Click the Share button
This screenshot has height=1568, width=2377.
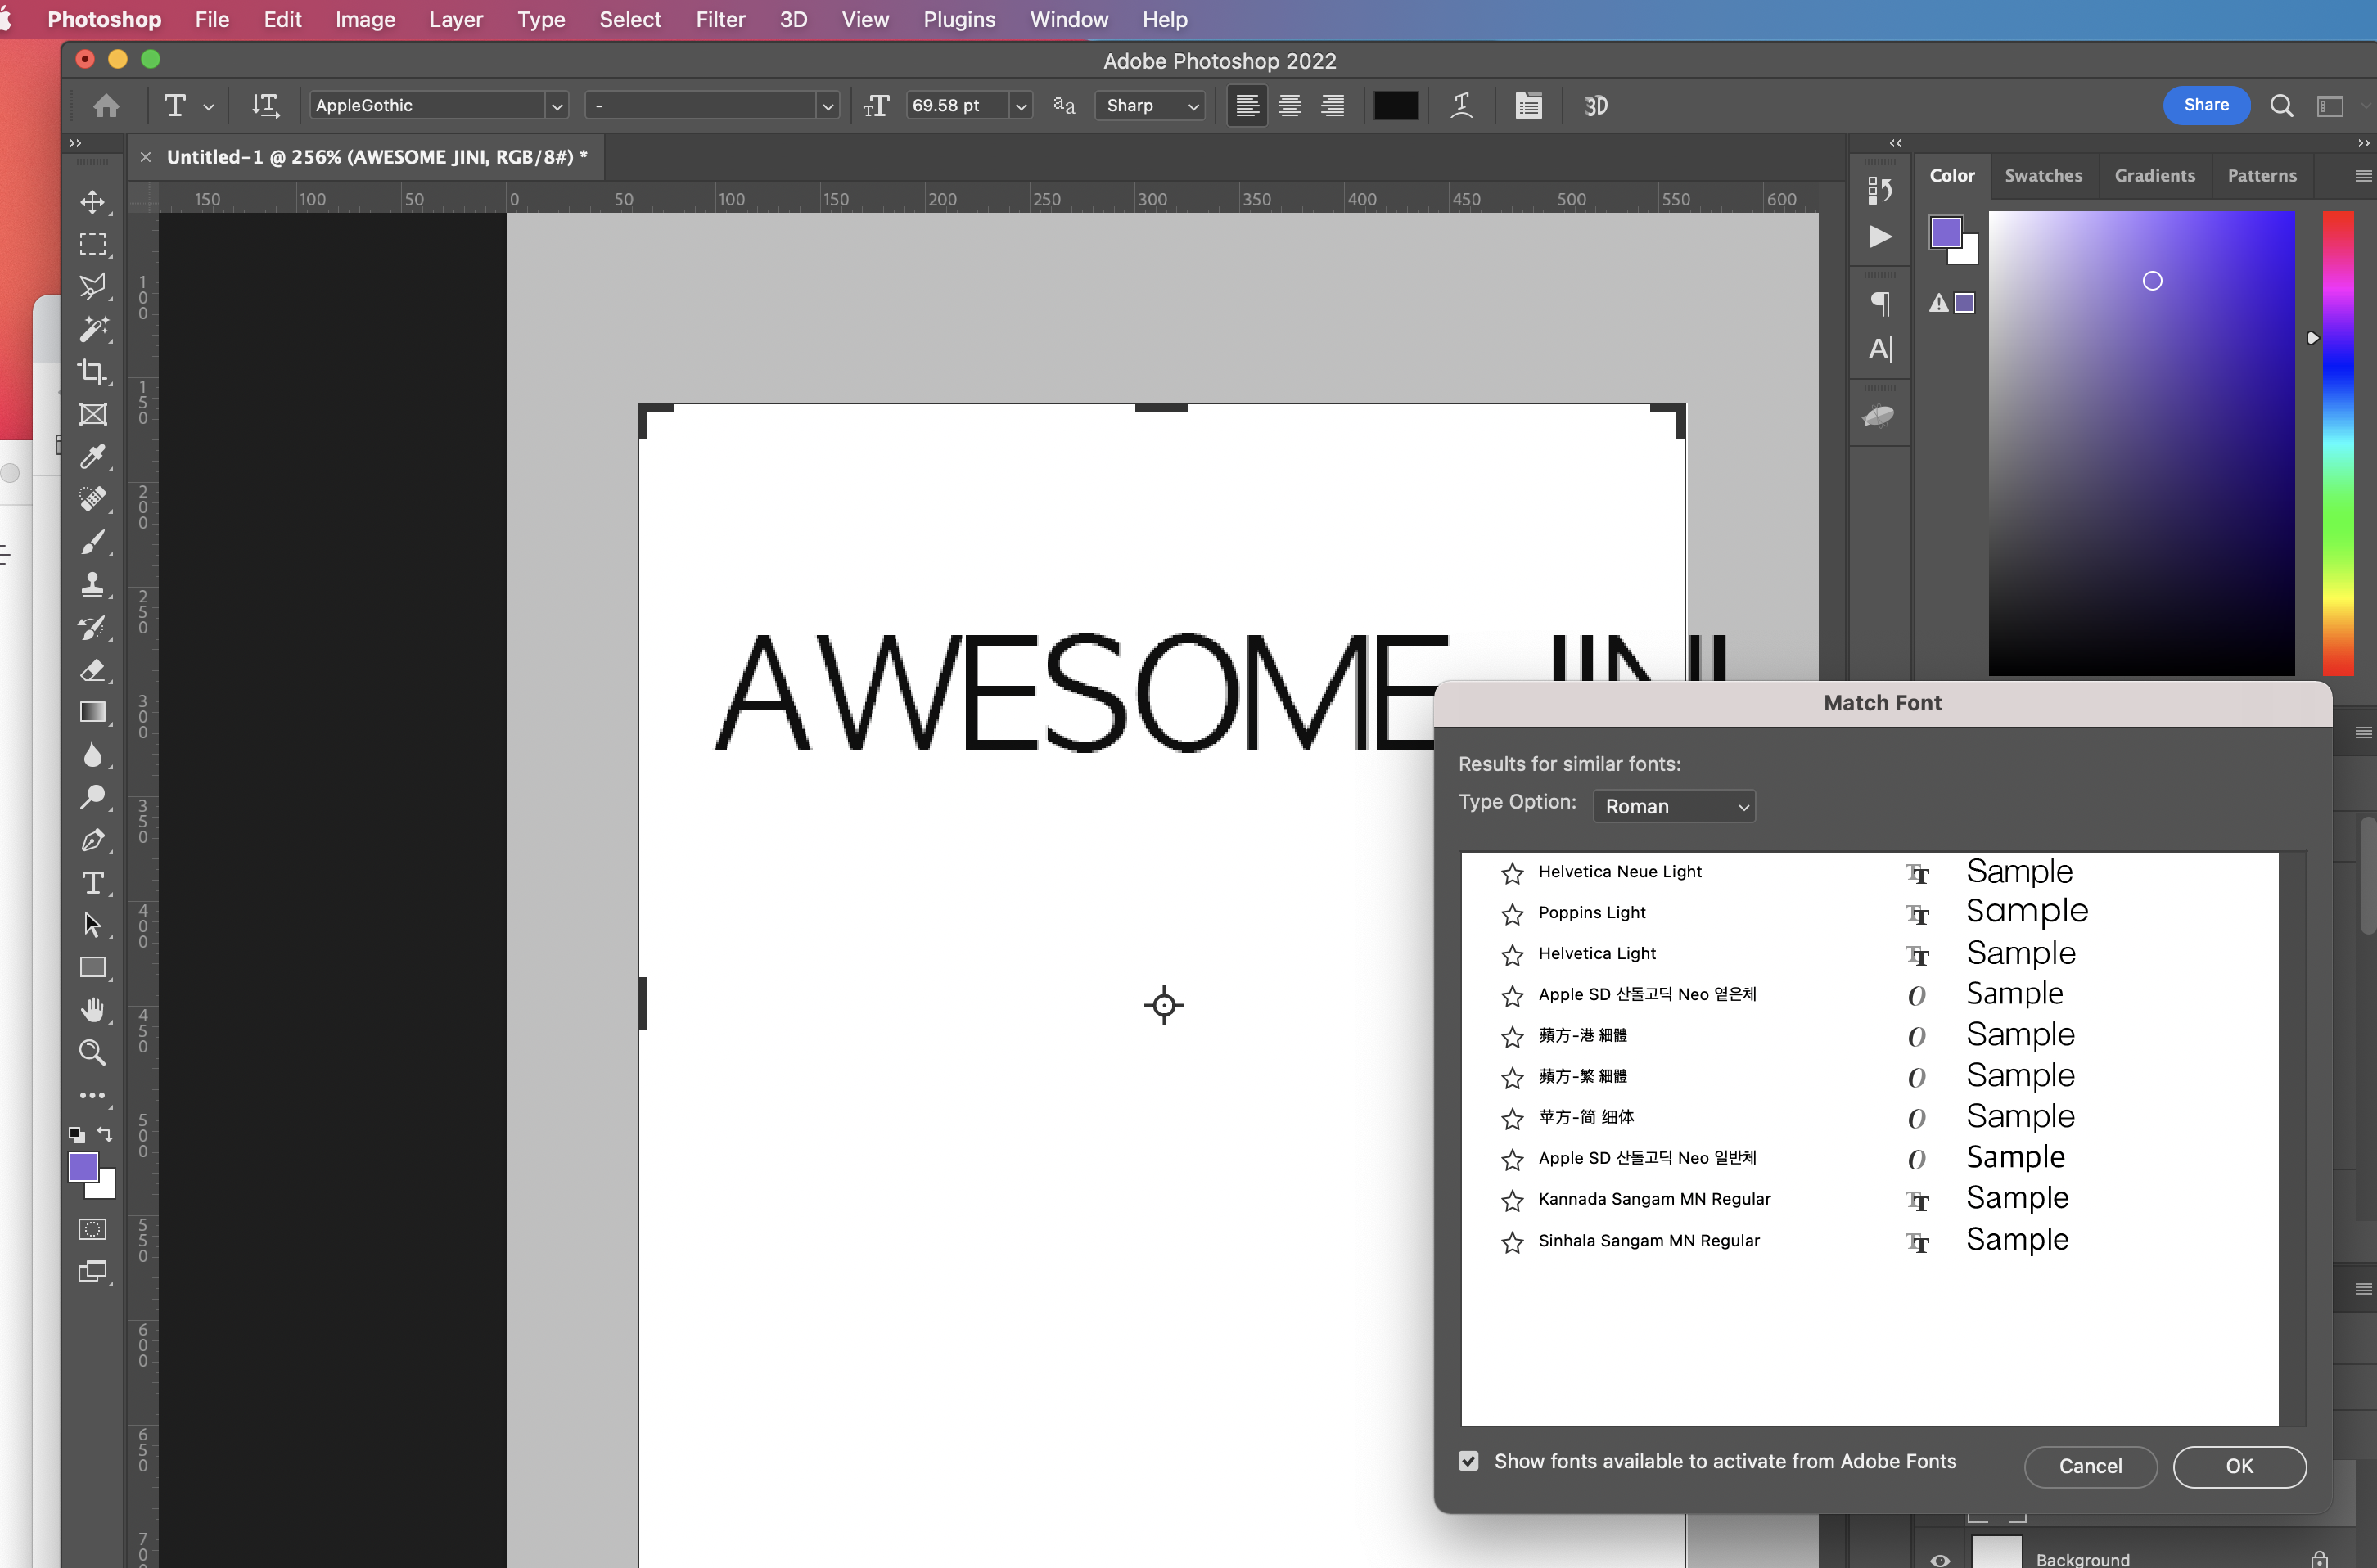[x=2206, y=105]
